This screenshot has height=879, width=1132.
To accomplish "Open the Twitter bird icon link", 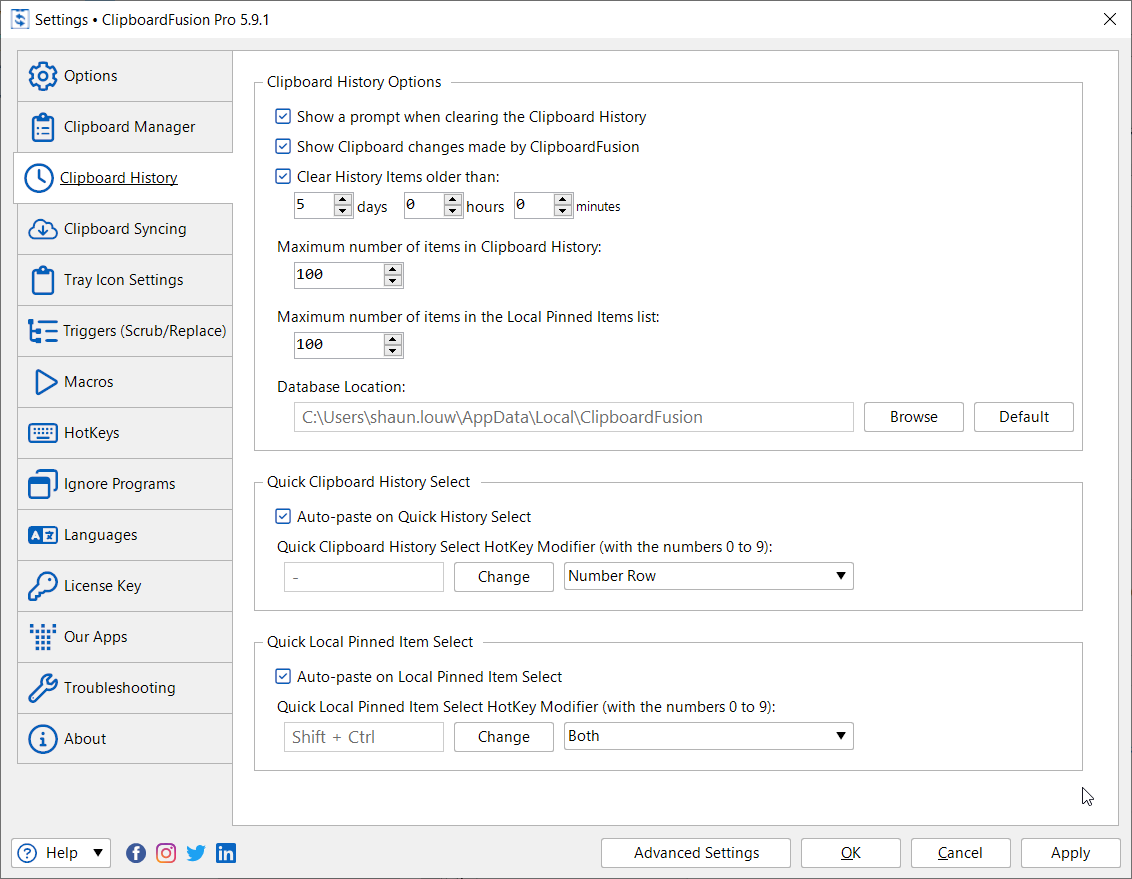I will pos(196,853).
